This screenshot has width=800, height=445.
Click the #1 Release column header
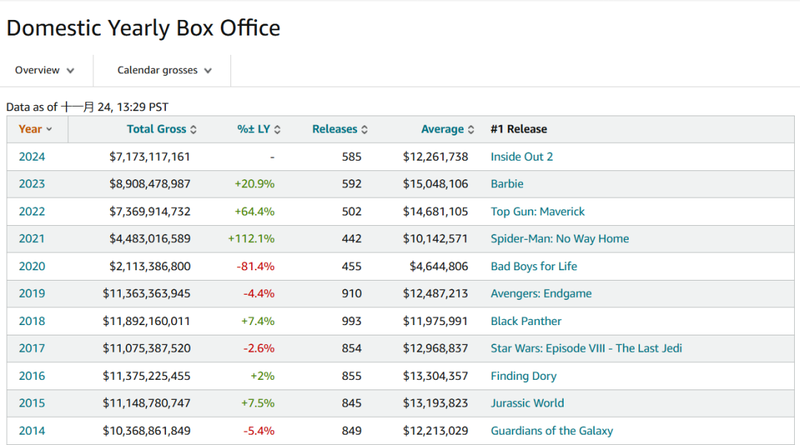pyautogui.click(x=518, y=129)
